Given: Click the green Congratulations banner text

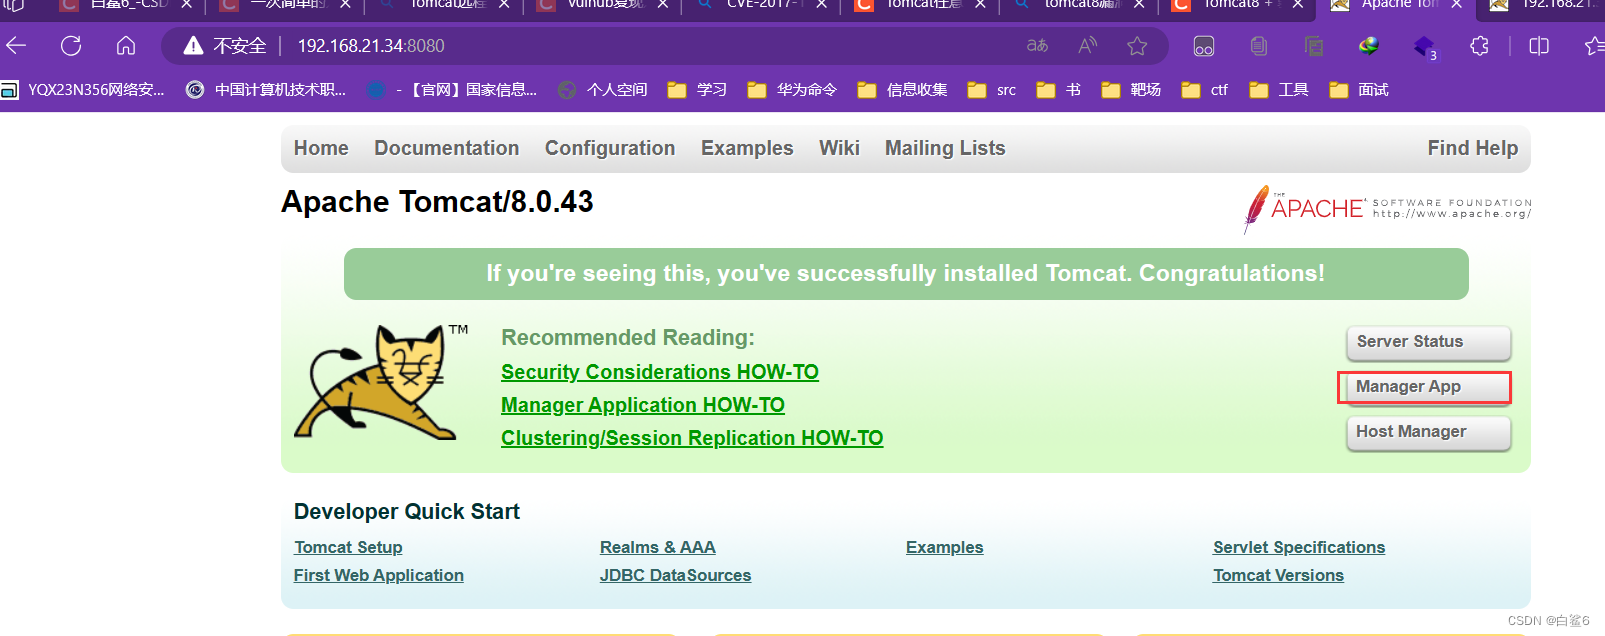Looking at the screenshot, I should click(906, 274).
